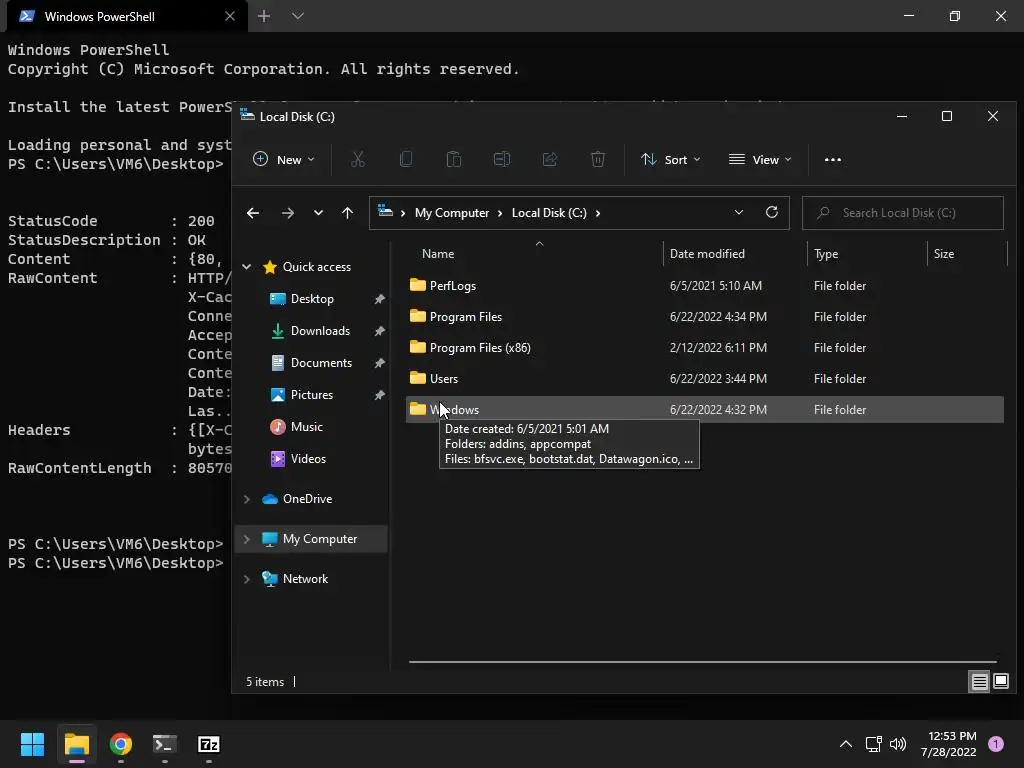The image size is (1024, 768).
Task: Select the Users folder
Action: 705,379
